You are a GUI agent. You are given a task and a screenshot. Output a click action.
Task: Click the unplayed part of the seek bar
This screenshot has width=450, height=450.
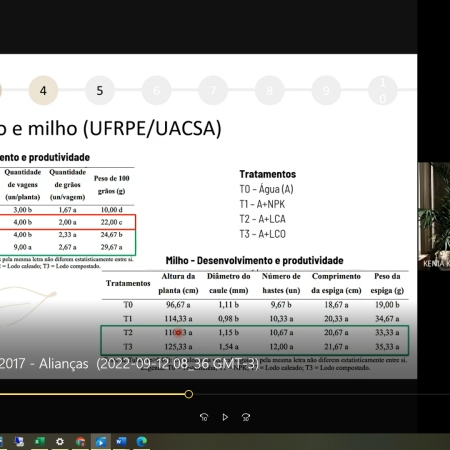pos(319,394)
